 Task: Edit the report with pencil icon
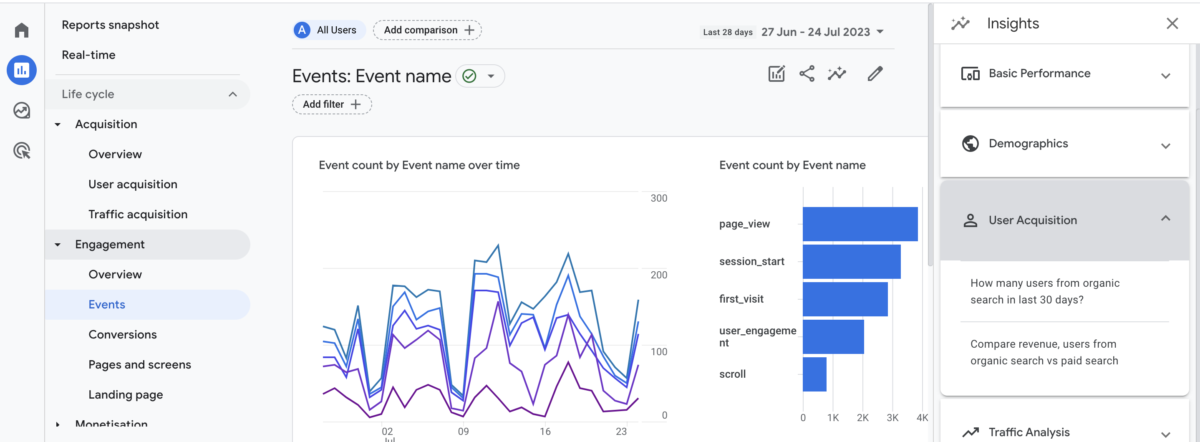[875, 73]
